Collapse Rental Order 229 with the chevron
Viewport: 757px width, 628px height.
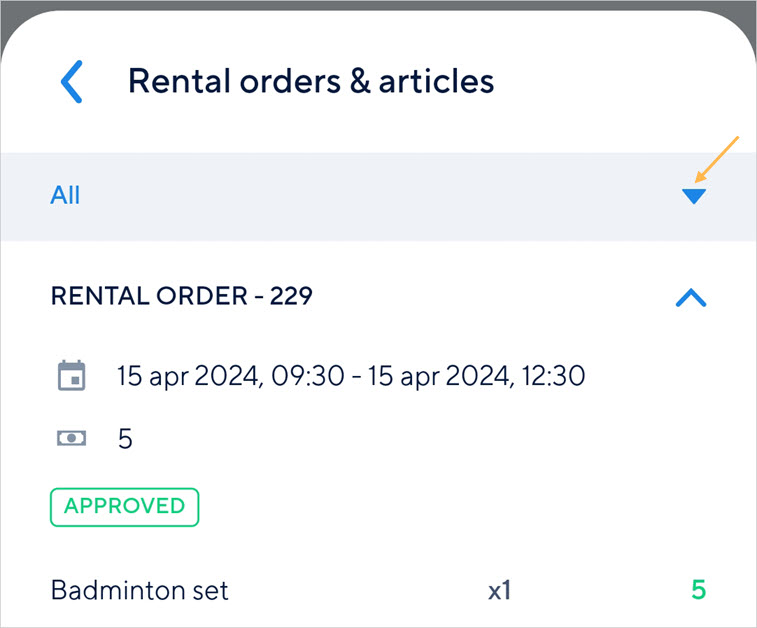[x=691, y=297]
